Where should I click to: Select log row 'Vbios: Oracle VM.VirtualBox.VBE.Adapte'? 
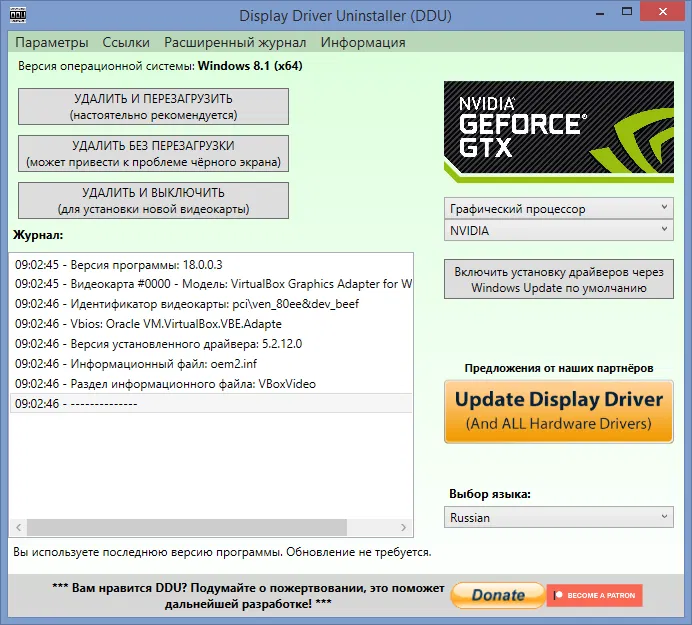(211, 324)
